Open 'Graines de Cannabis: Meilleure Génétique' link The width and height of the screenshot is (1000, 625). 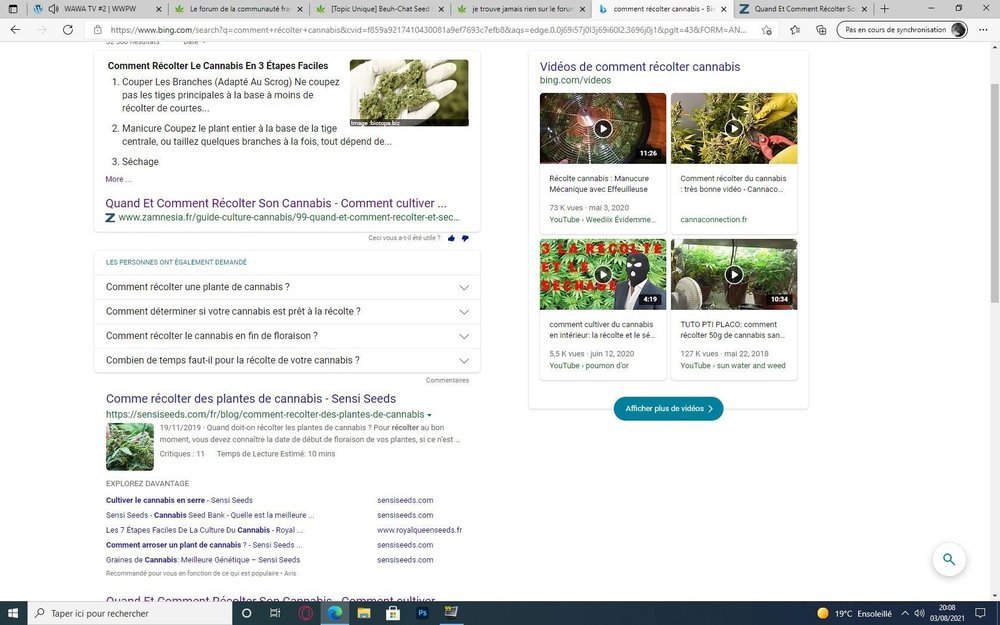pos(203,560)
